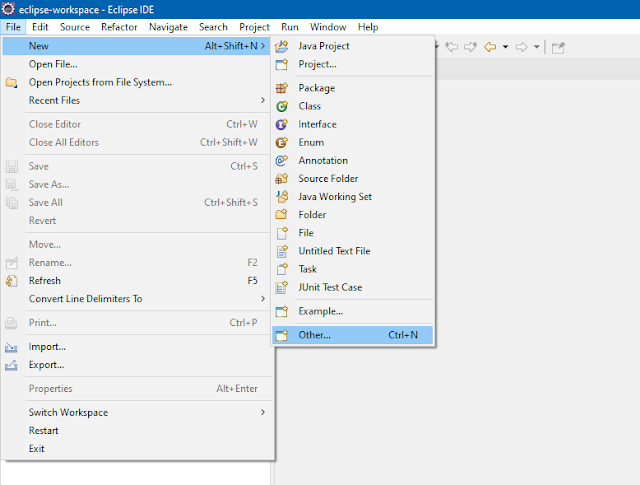Open the File menu
Image resolution: width=640 pixels, height=485 pixels.
click(13, 27)
